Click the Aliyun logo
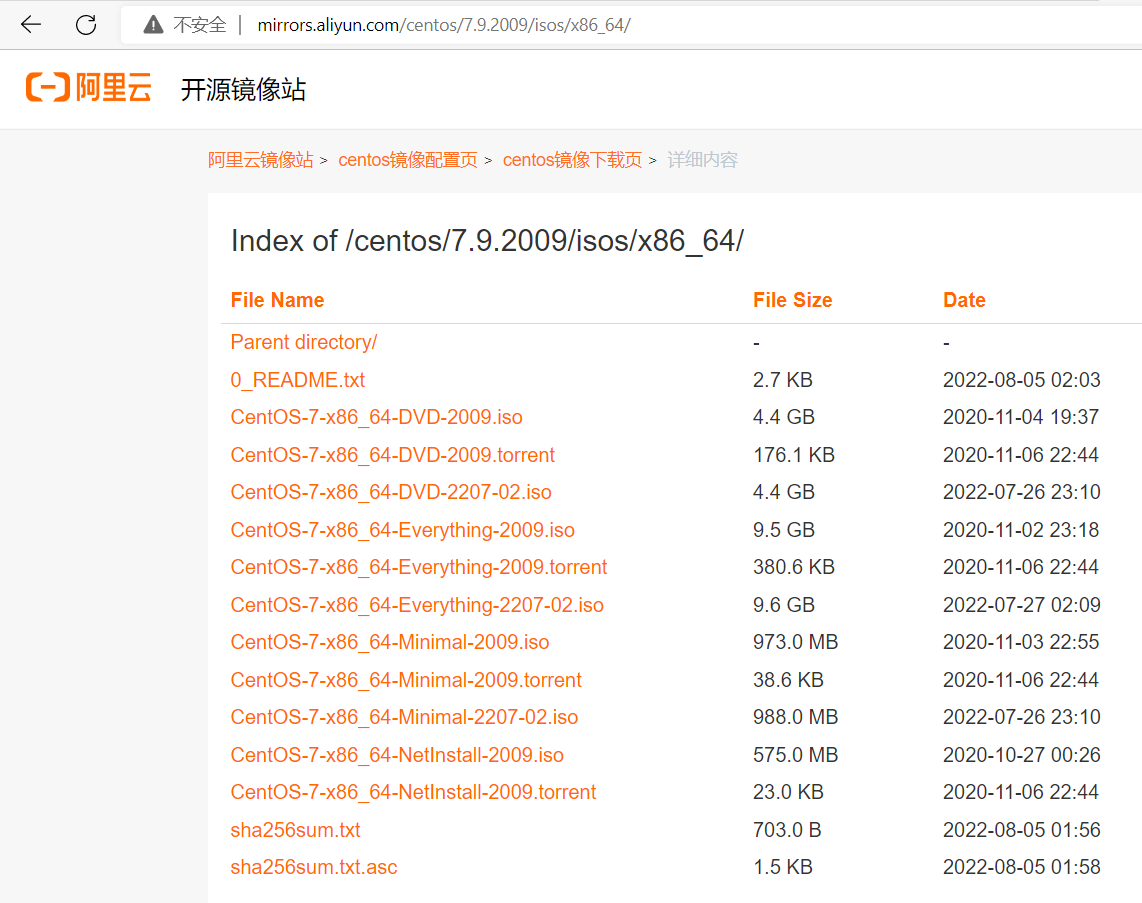The width and height of the screenshot is (1142, 903). [89, 87]
